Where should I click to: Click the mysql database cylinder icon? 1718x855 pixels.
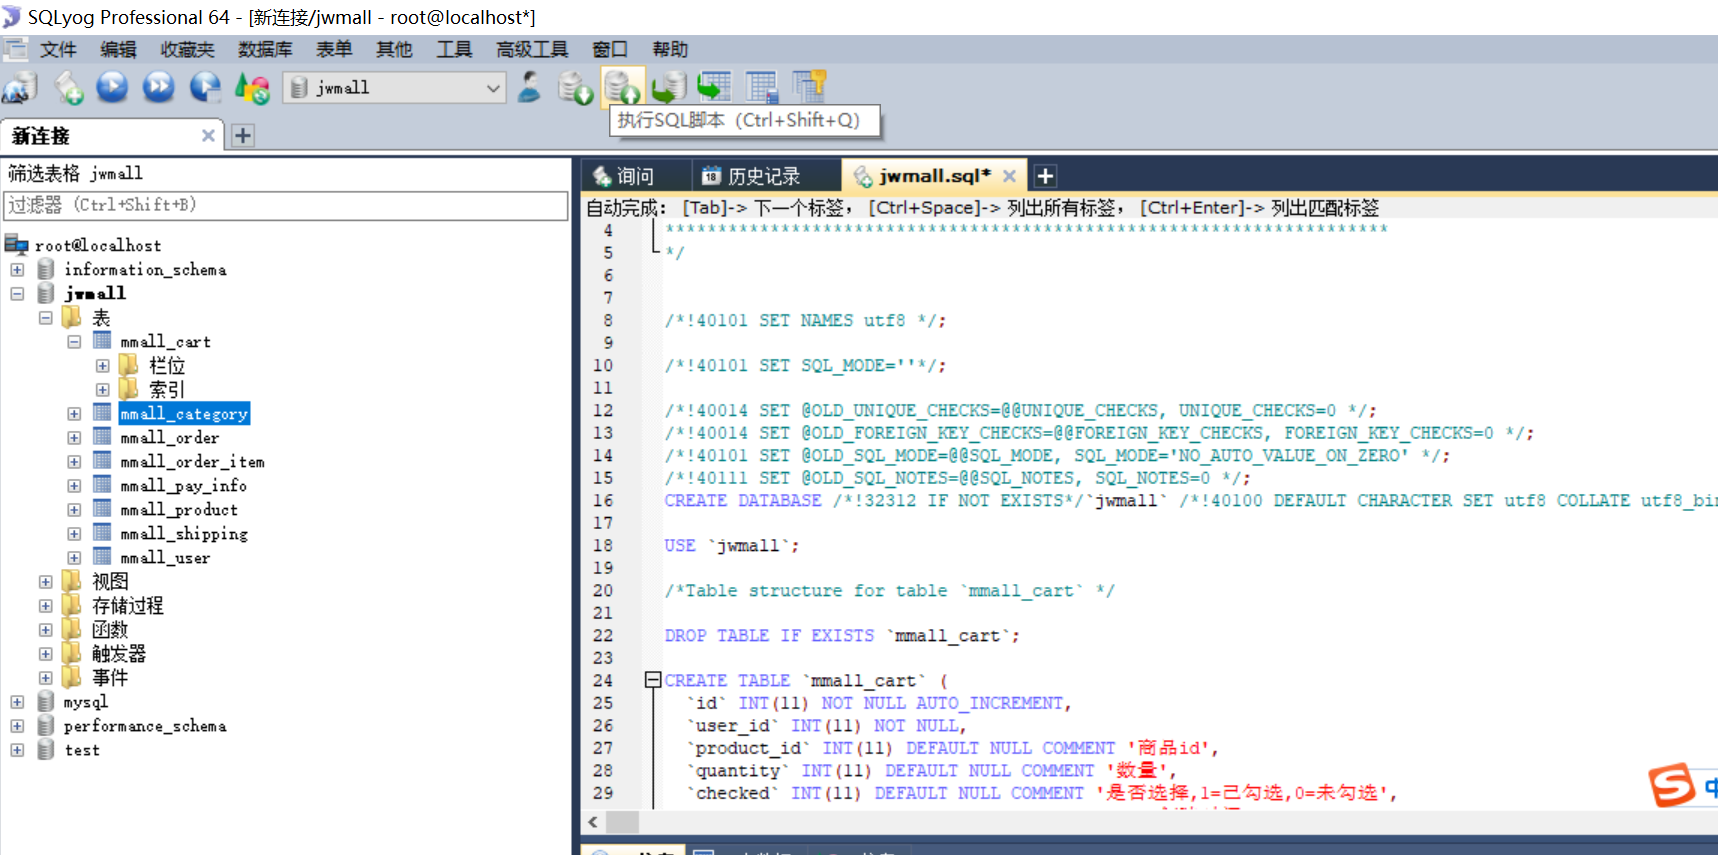click(46, 701)
